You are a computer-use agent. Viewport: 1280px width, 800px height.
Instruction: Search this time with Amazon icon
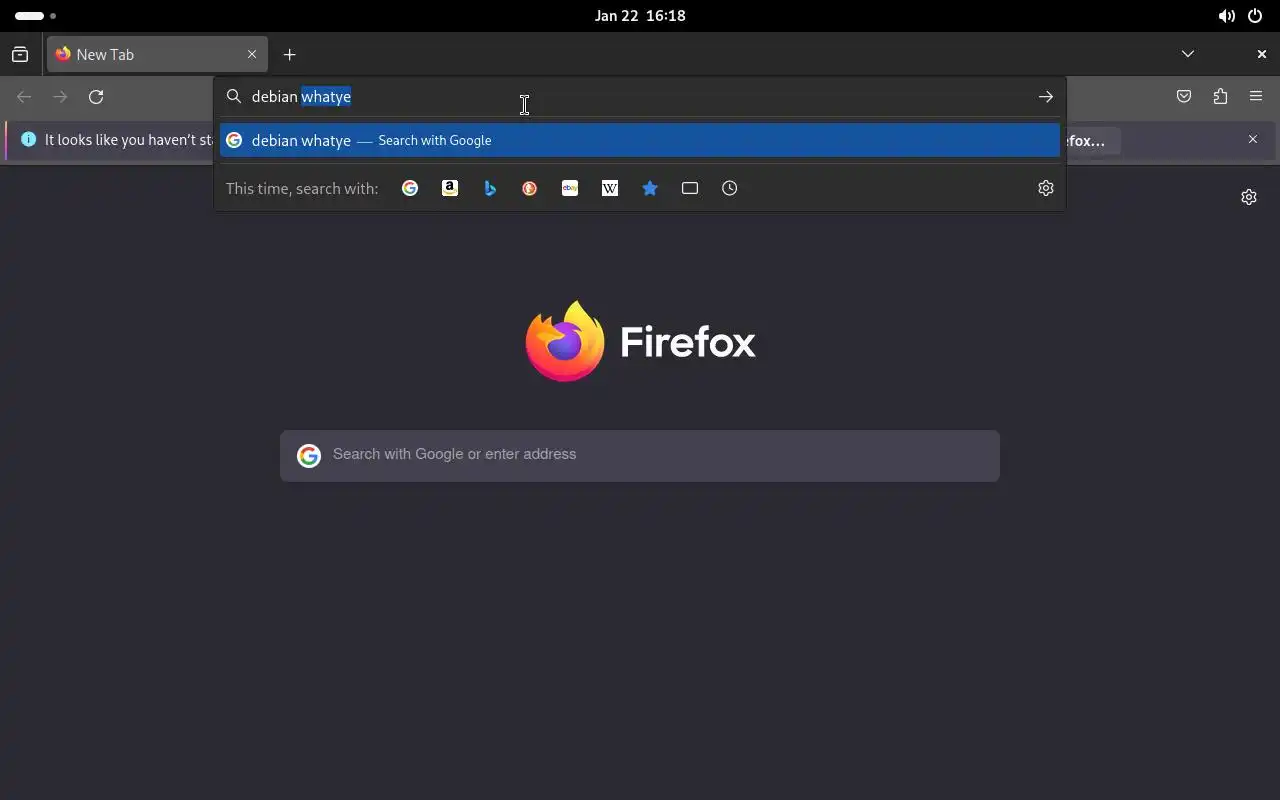click(450, 188)
